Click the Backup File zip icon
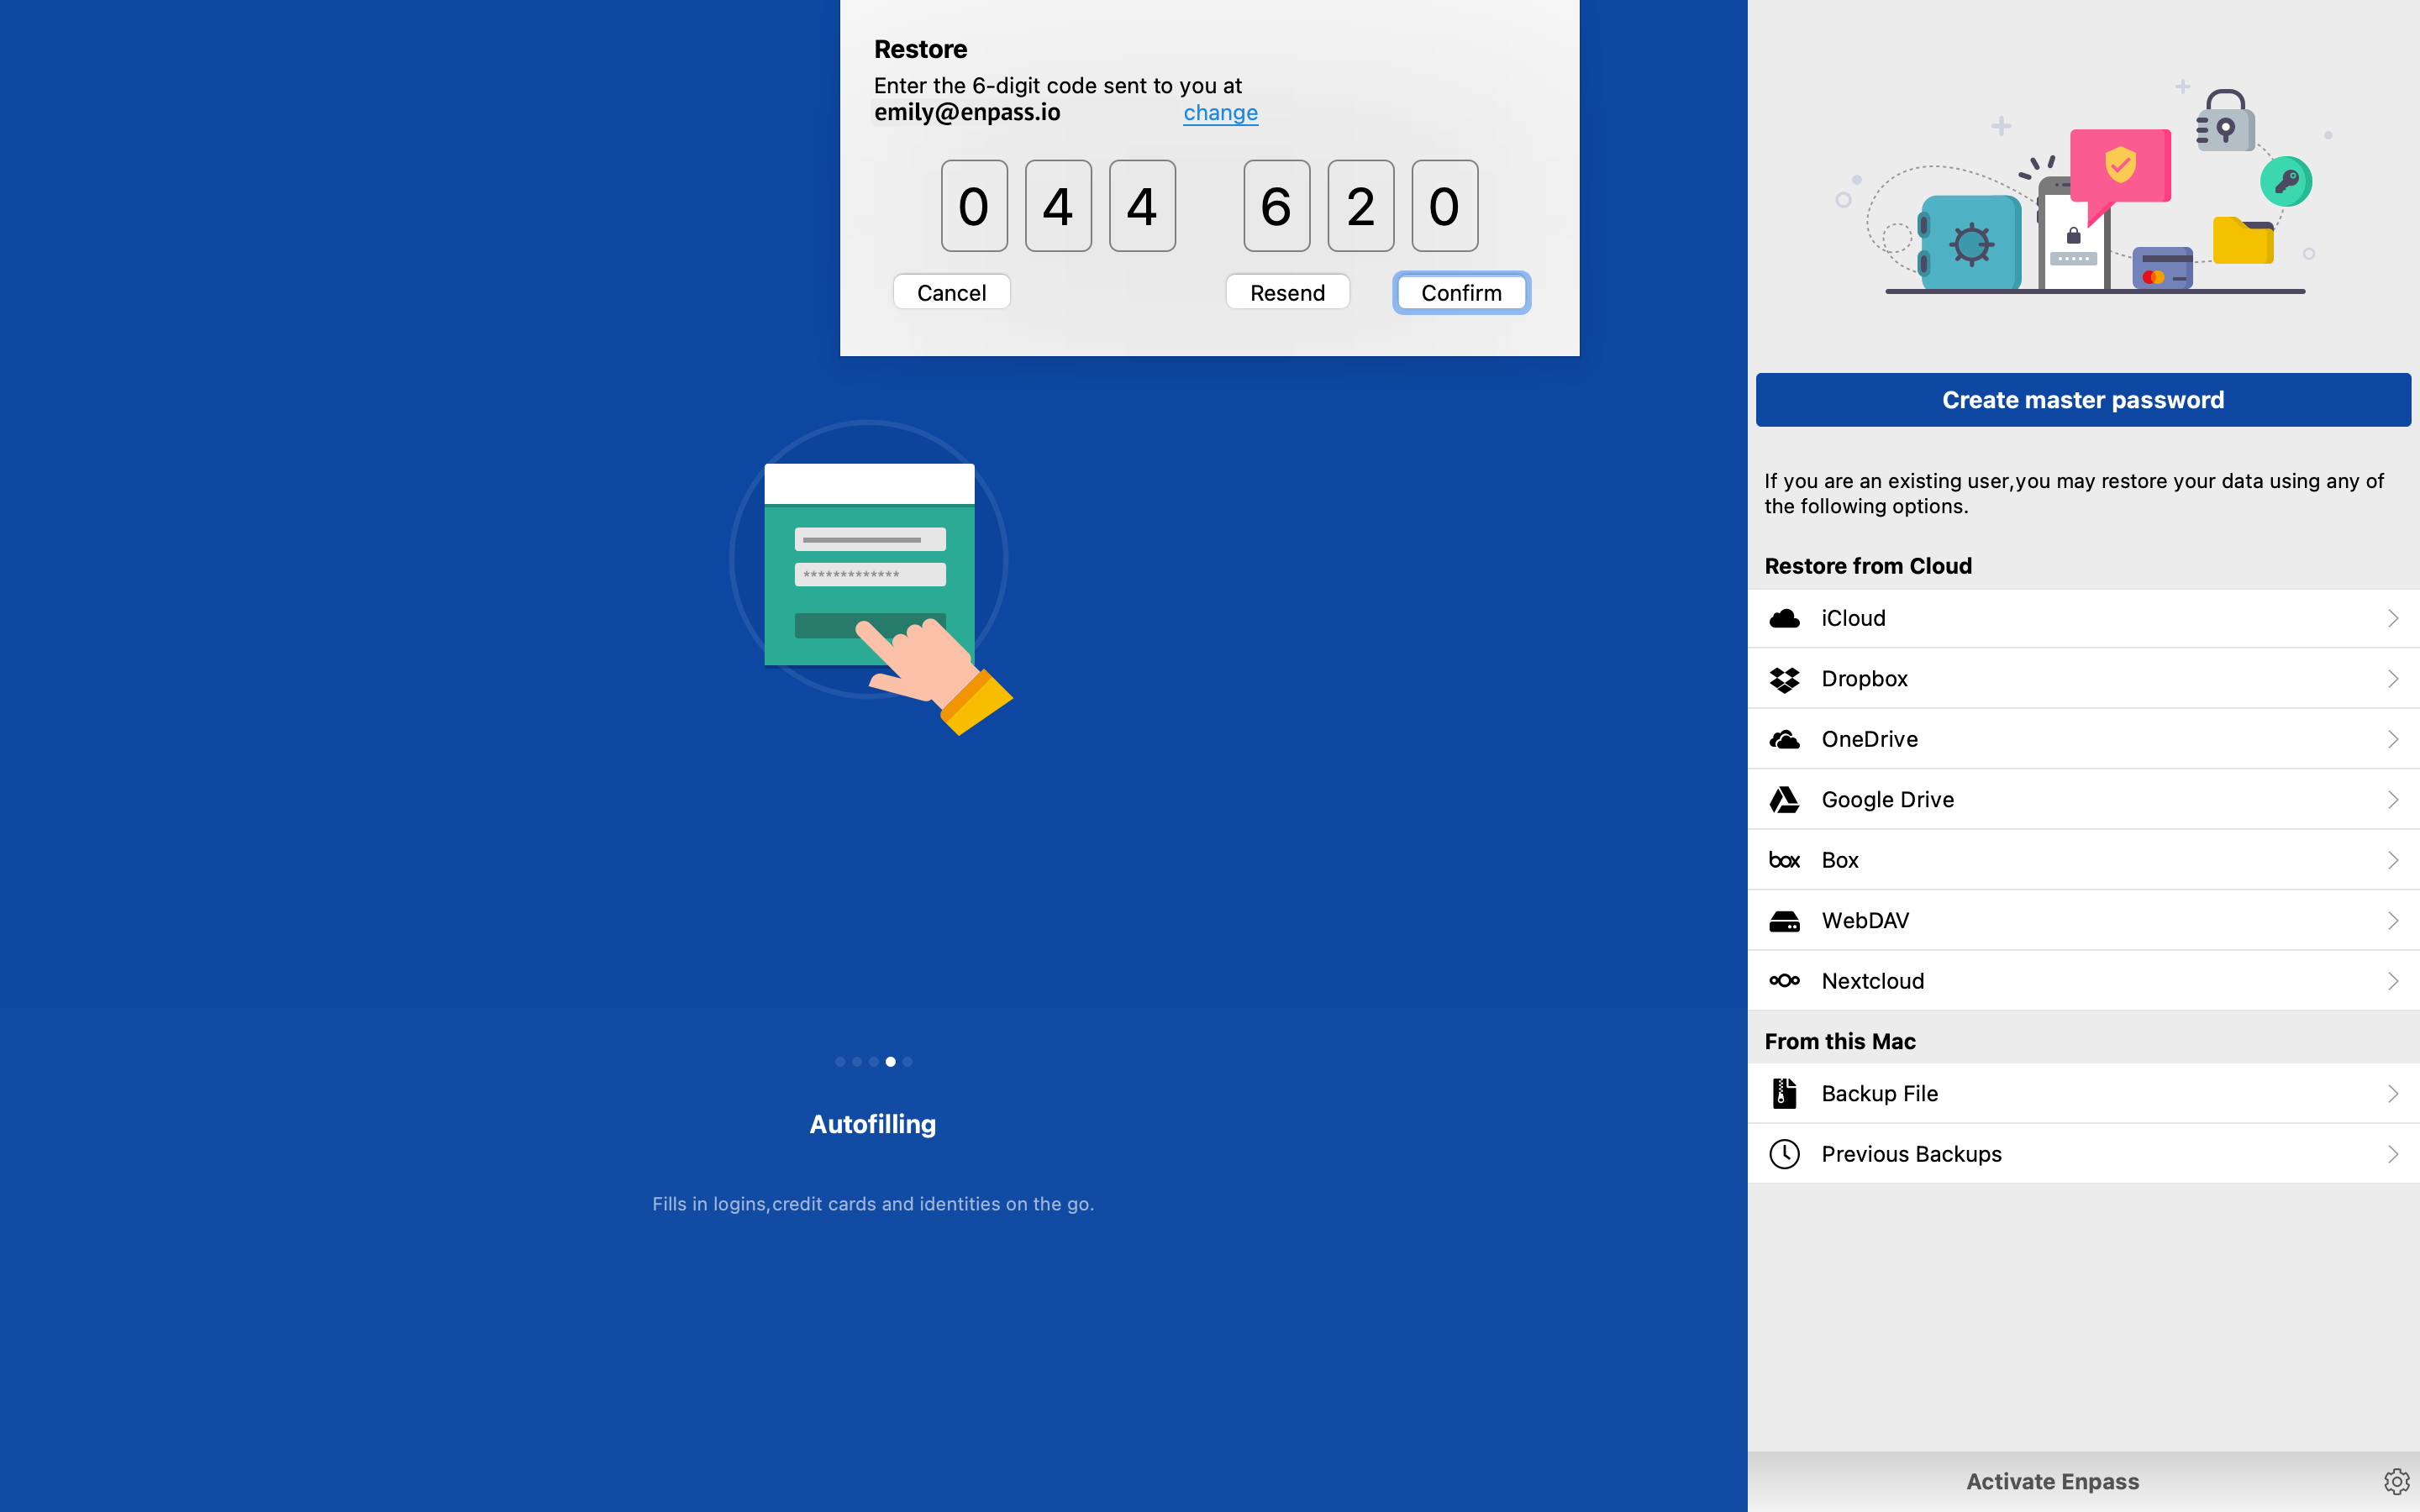2420x1512 pixels. click(1784, 1093)
